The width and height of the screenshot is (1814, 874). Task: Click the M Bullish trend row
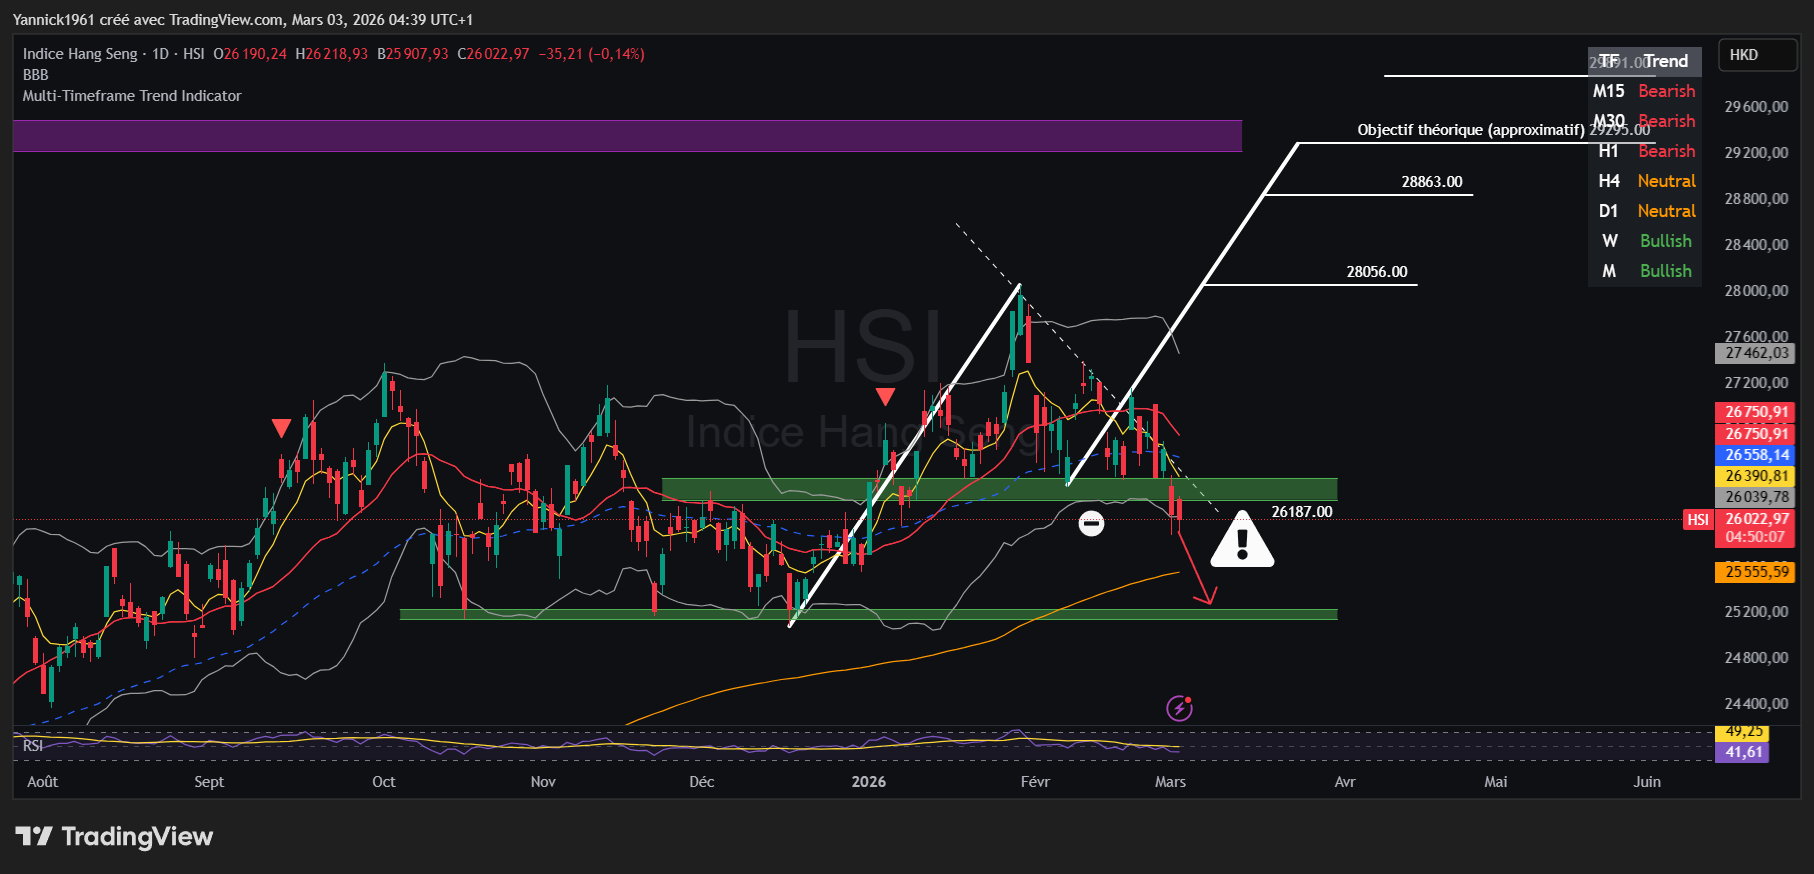click(1644, 271)
